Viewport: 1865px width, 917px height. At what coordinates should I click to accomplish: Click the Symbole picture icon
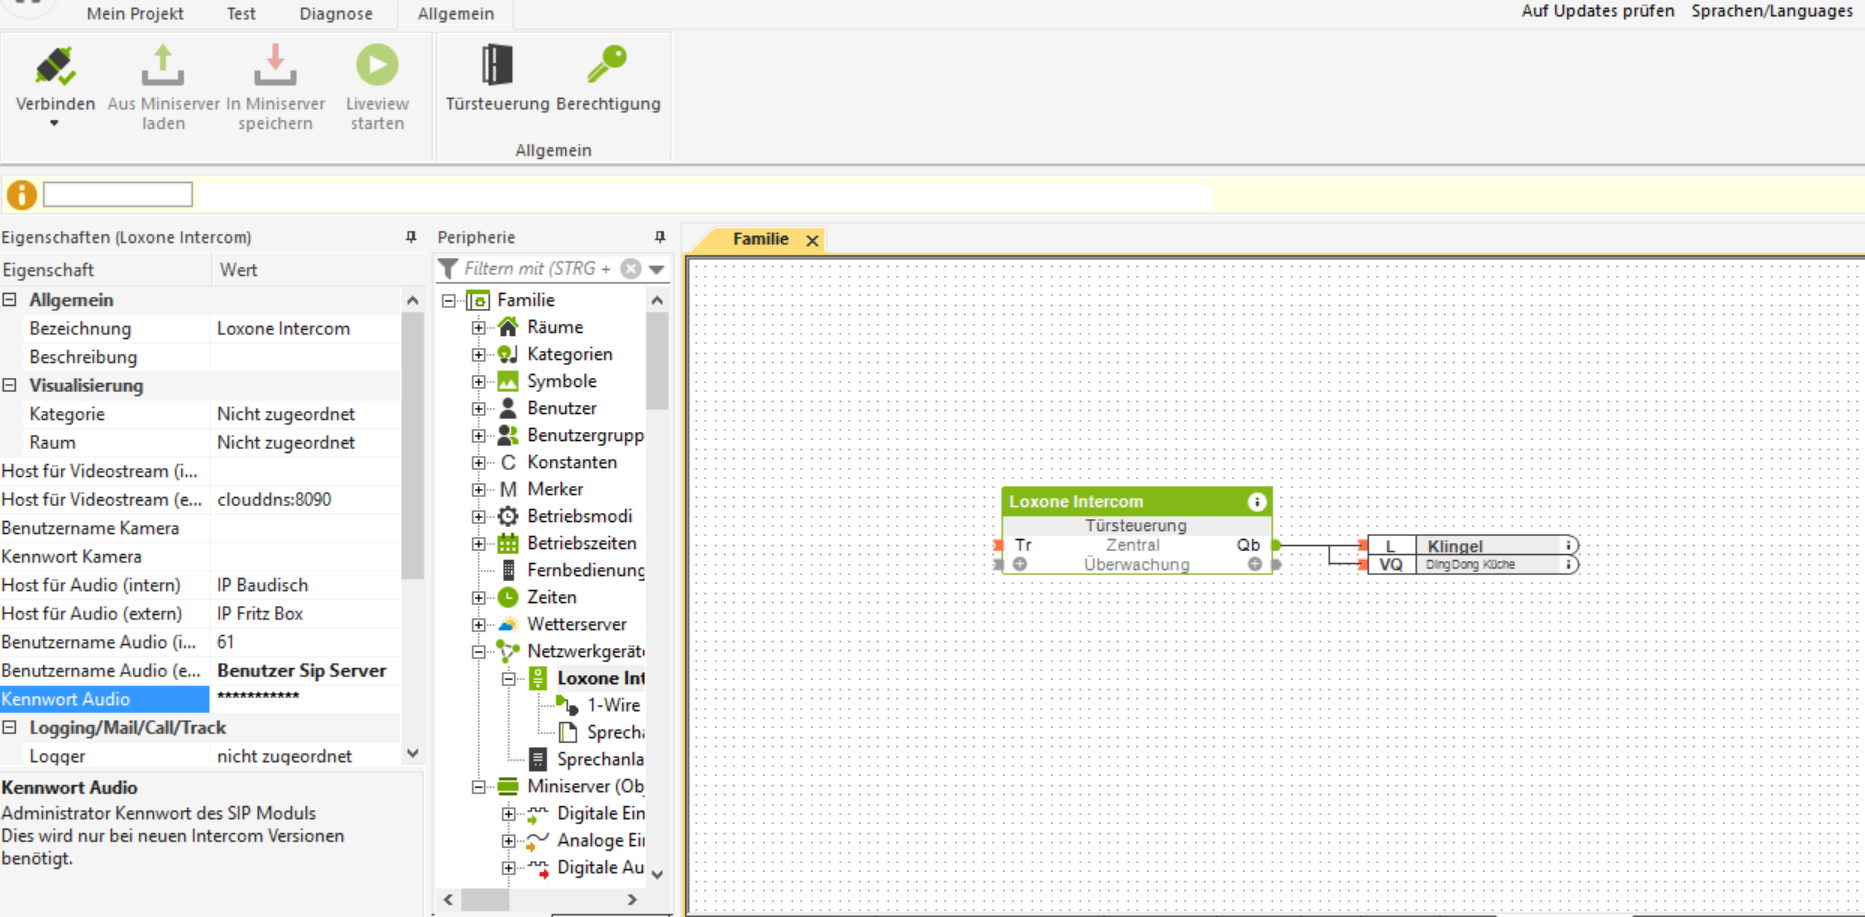coord(508,381)
